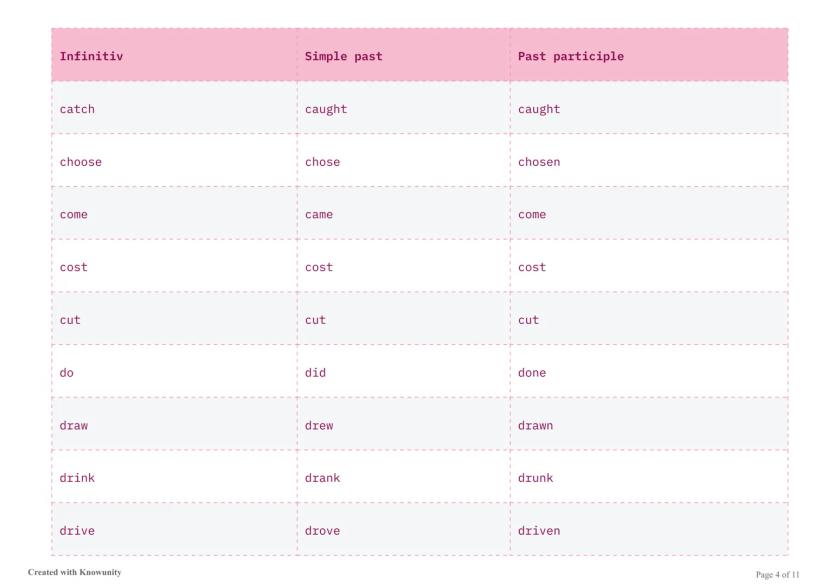Select the infinitive cell "do"
The width and height of the screenshot is (828, 586).
tap(67, 373)
